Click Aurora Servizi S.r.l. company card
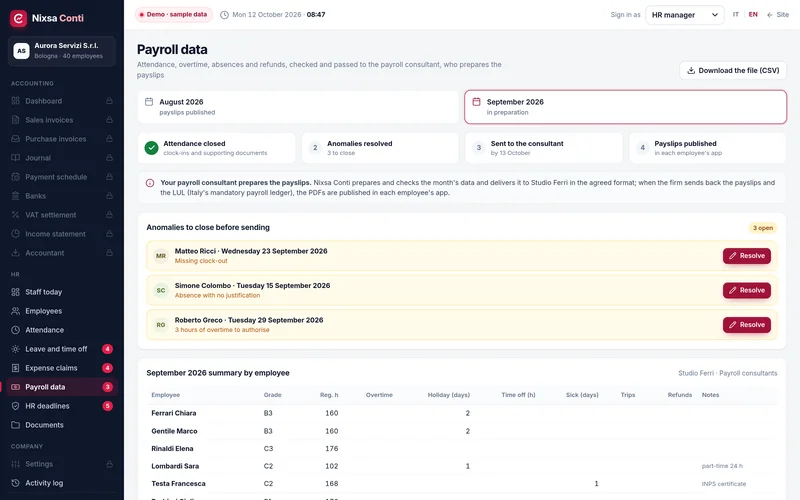The height and width of the screenshot is (500, 800). pos(62,51)
